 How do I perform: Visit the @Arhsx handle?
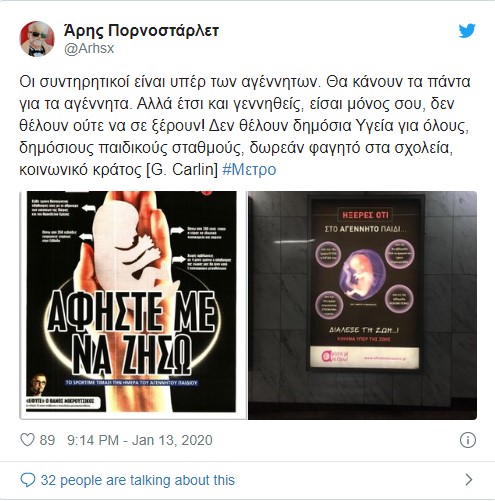click(89, 48)
